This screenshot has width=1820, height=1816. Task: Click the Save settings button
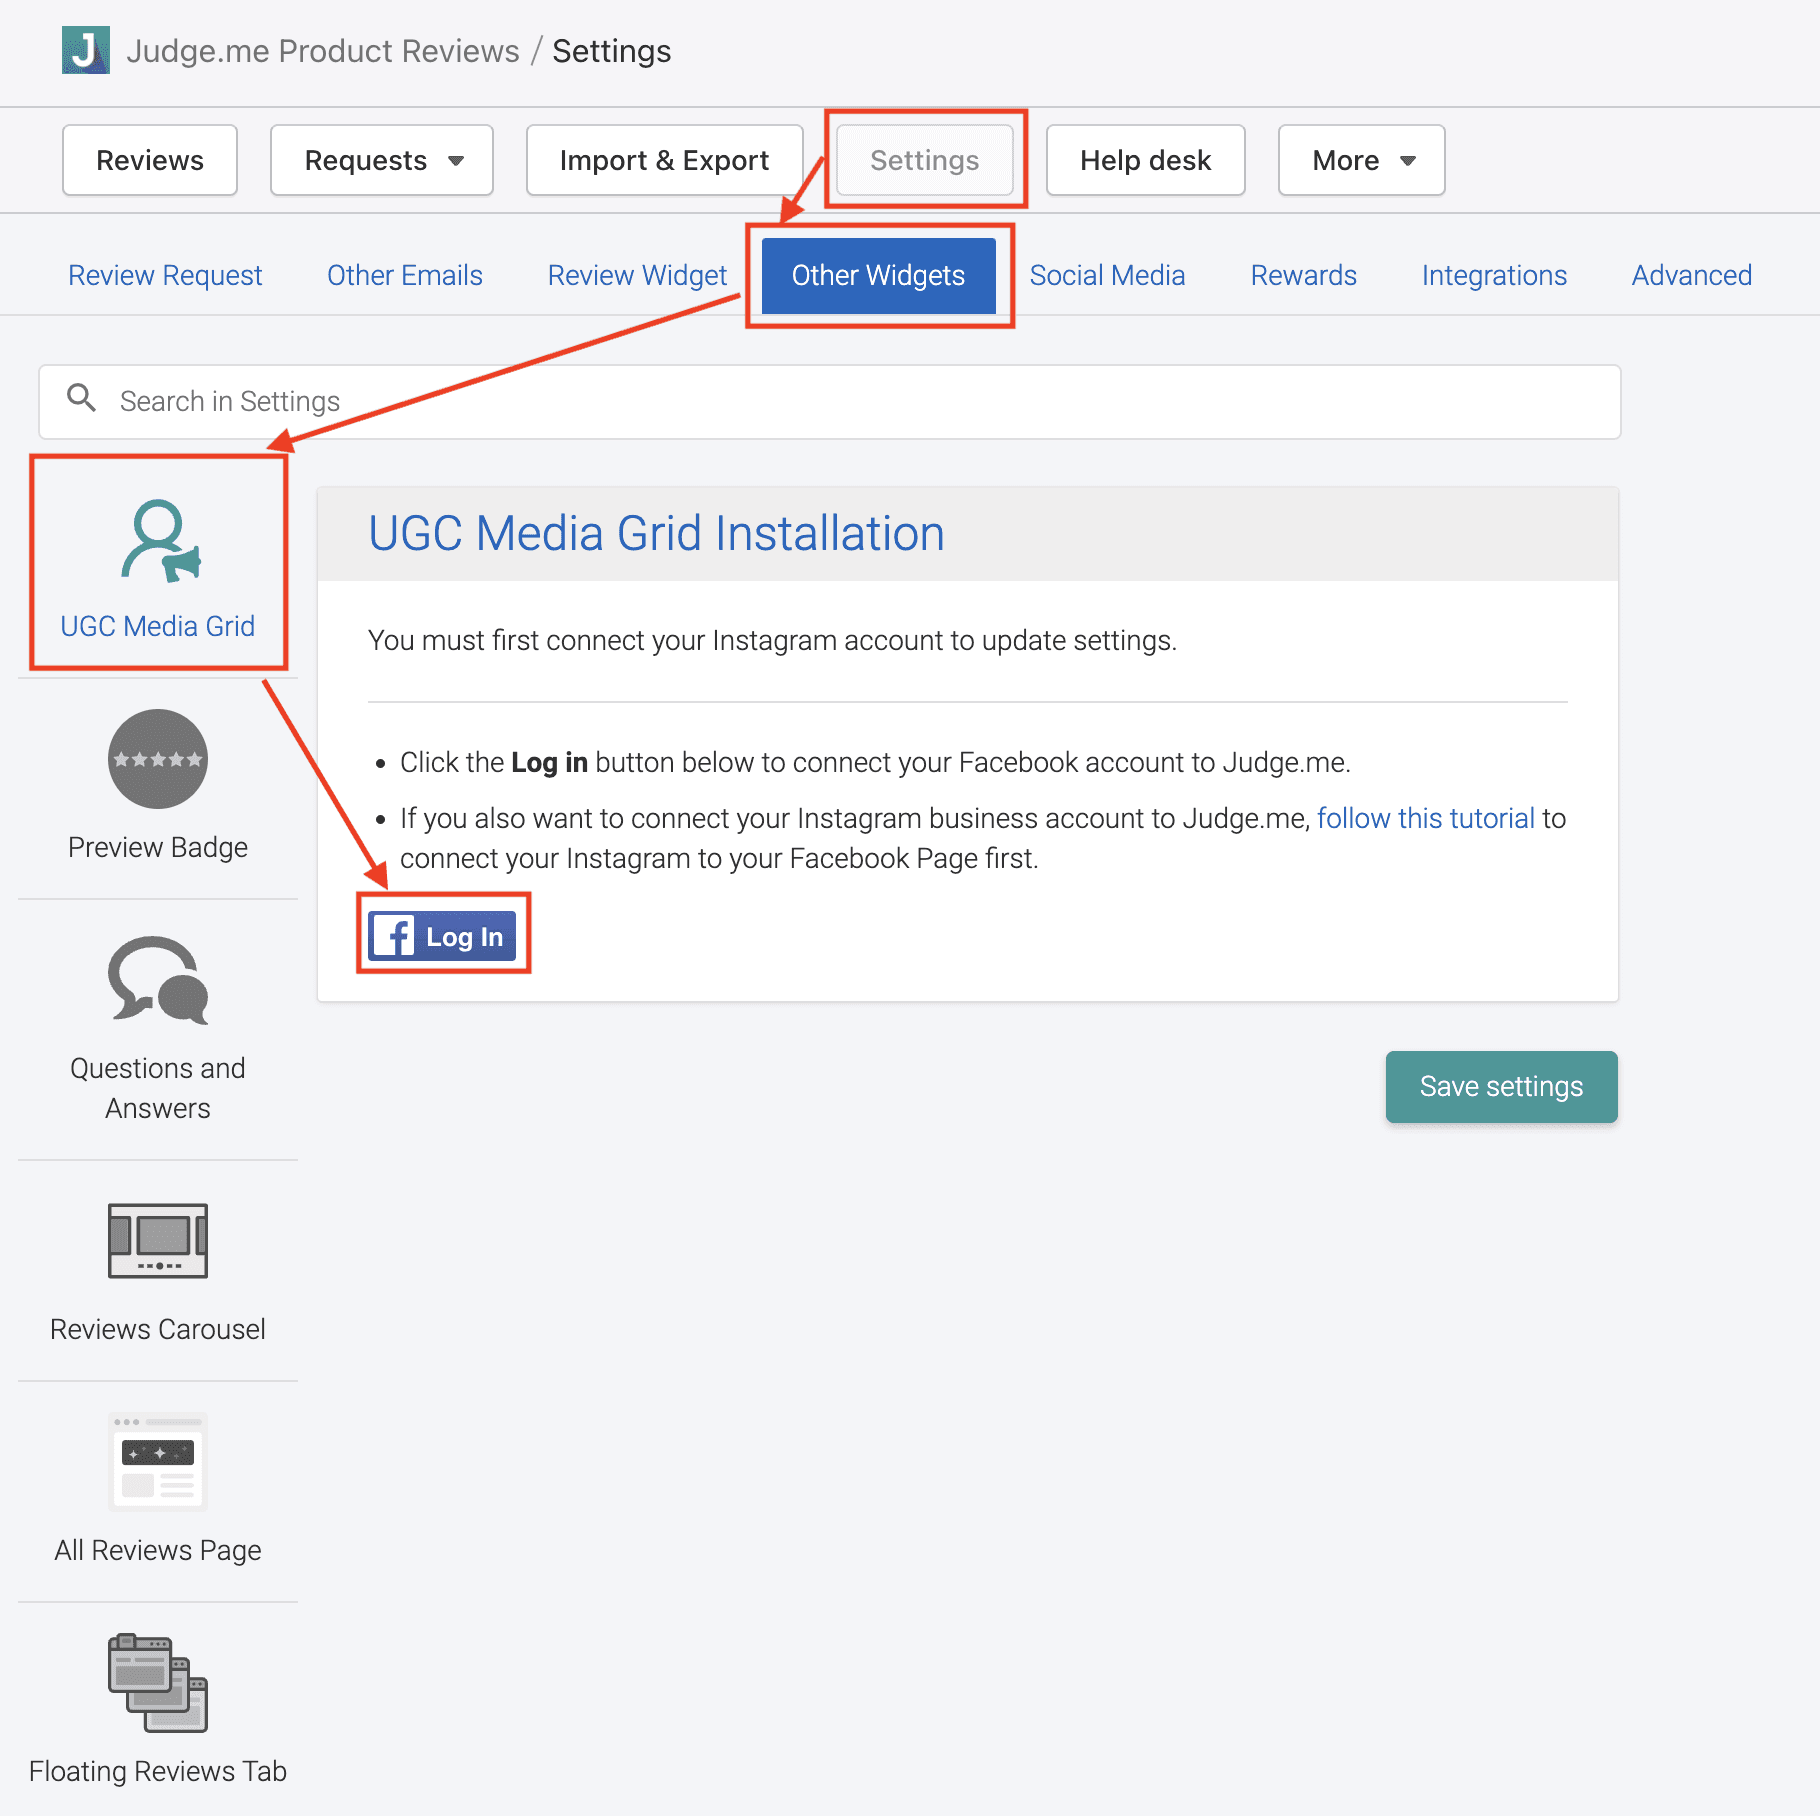[x=1501, y=1087]
